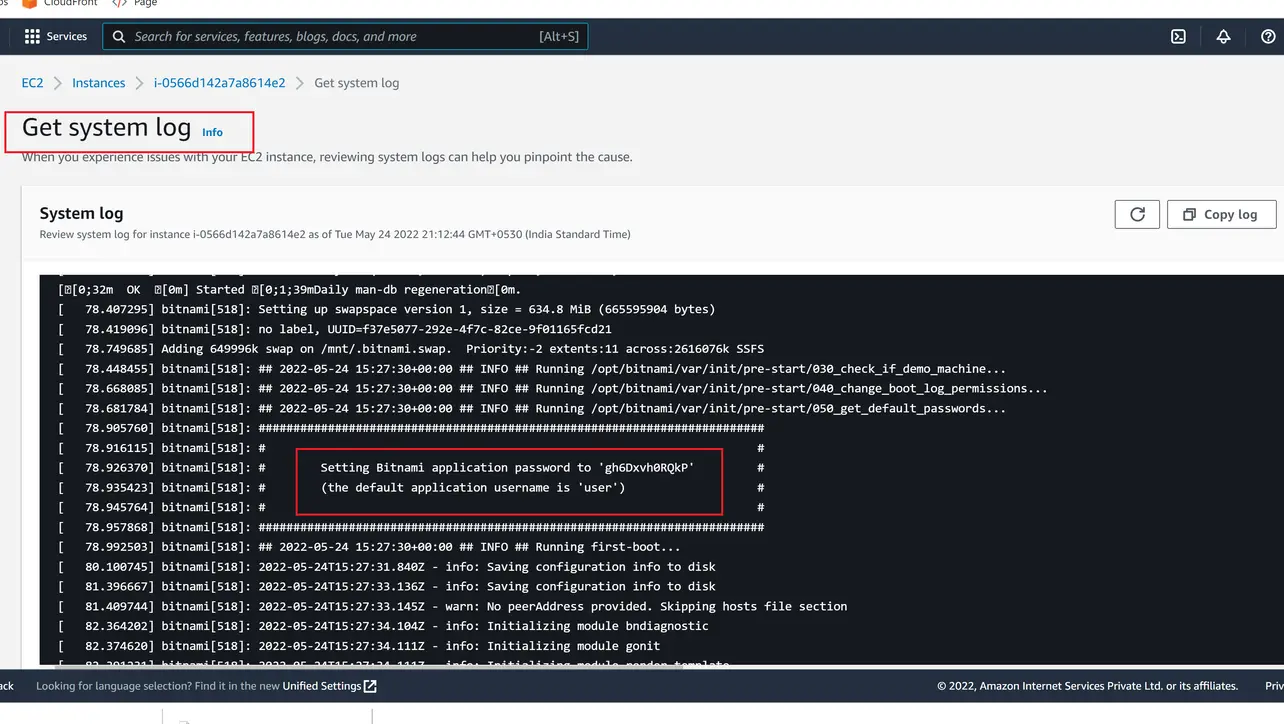The width and height of the screenshot is (1284, 724).
Task: Open the AWS Services grid menu
Action: pyautogui.click(x=55, y=36)
